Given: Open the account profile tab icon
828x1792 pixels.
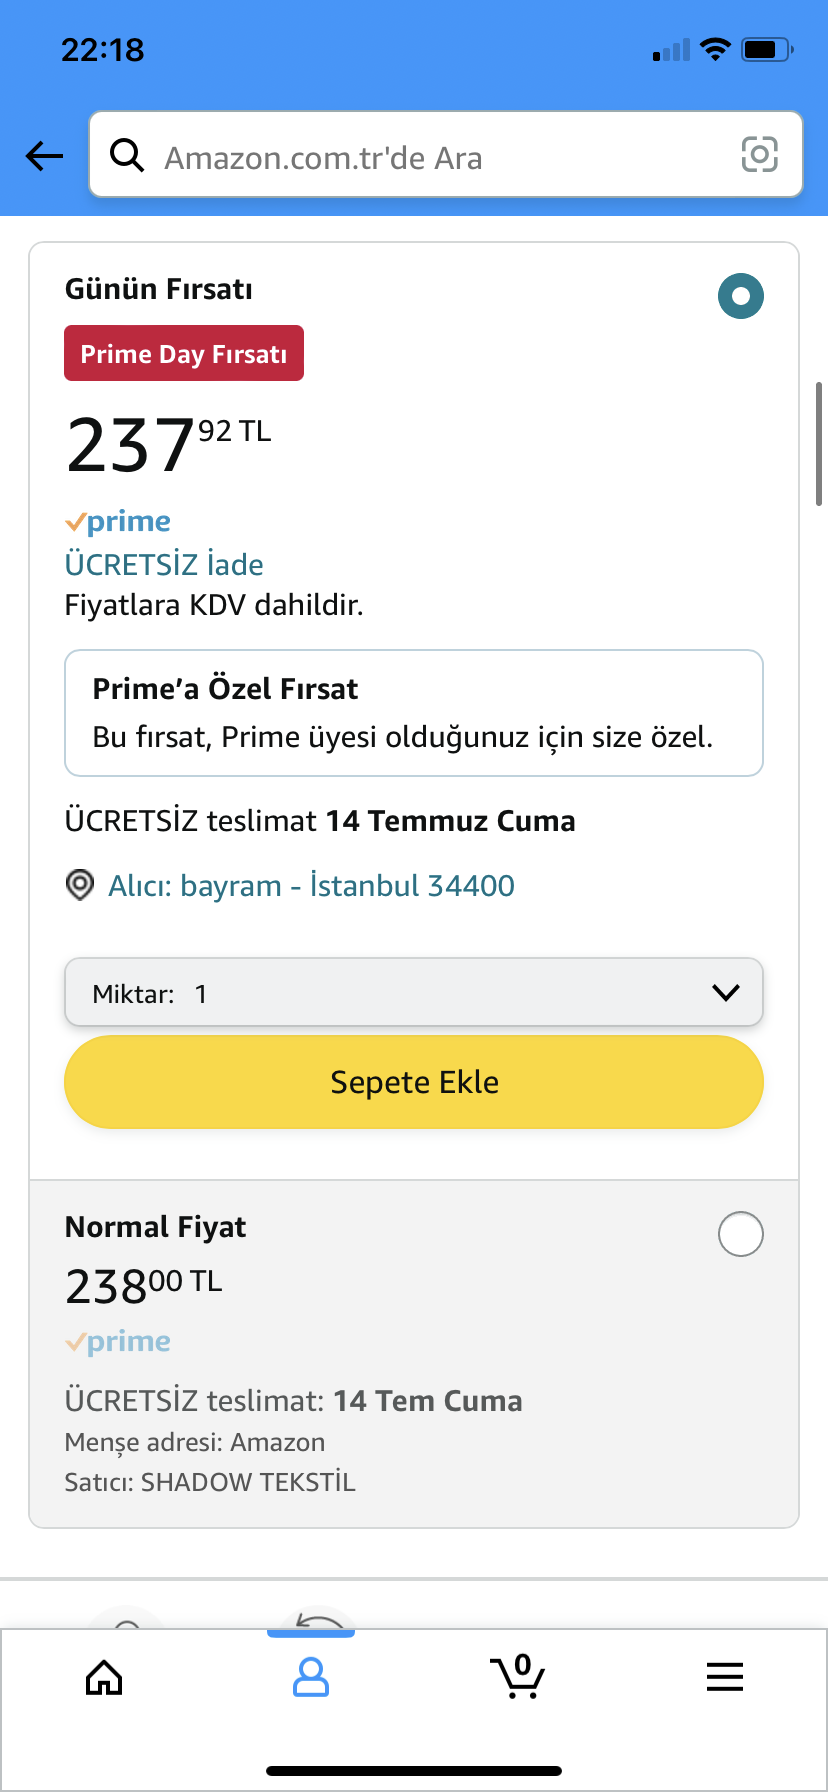Looking at the screenshot, I should pyautogui.click(x=311, y=1677).
